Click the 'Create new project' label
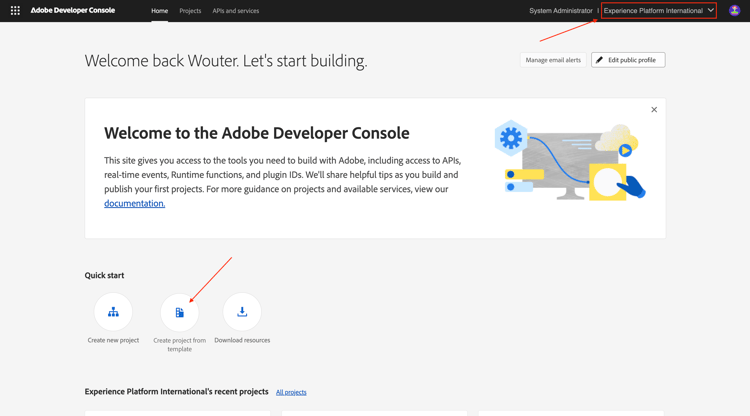750x416 pixels. tap(113, 340)
